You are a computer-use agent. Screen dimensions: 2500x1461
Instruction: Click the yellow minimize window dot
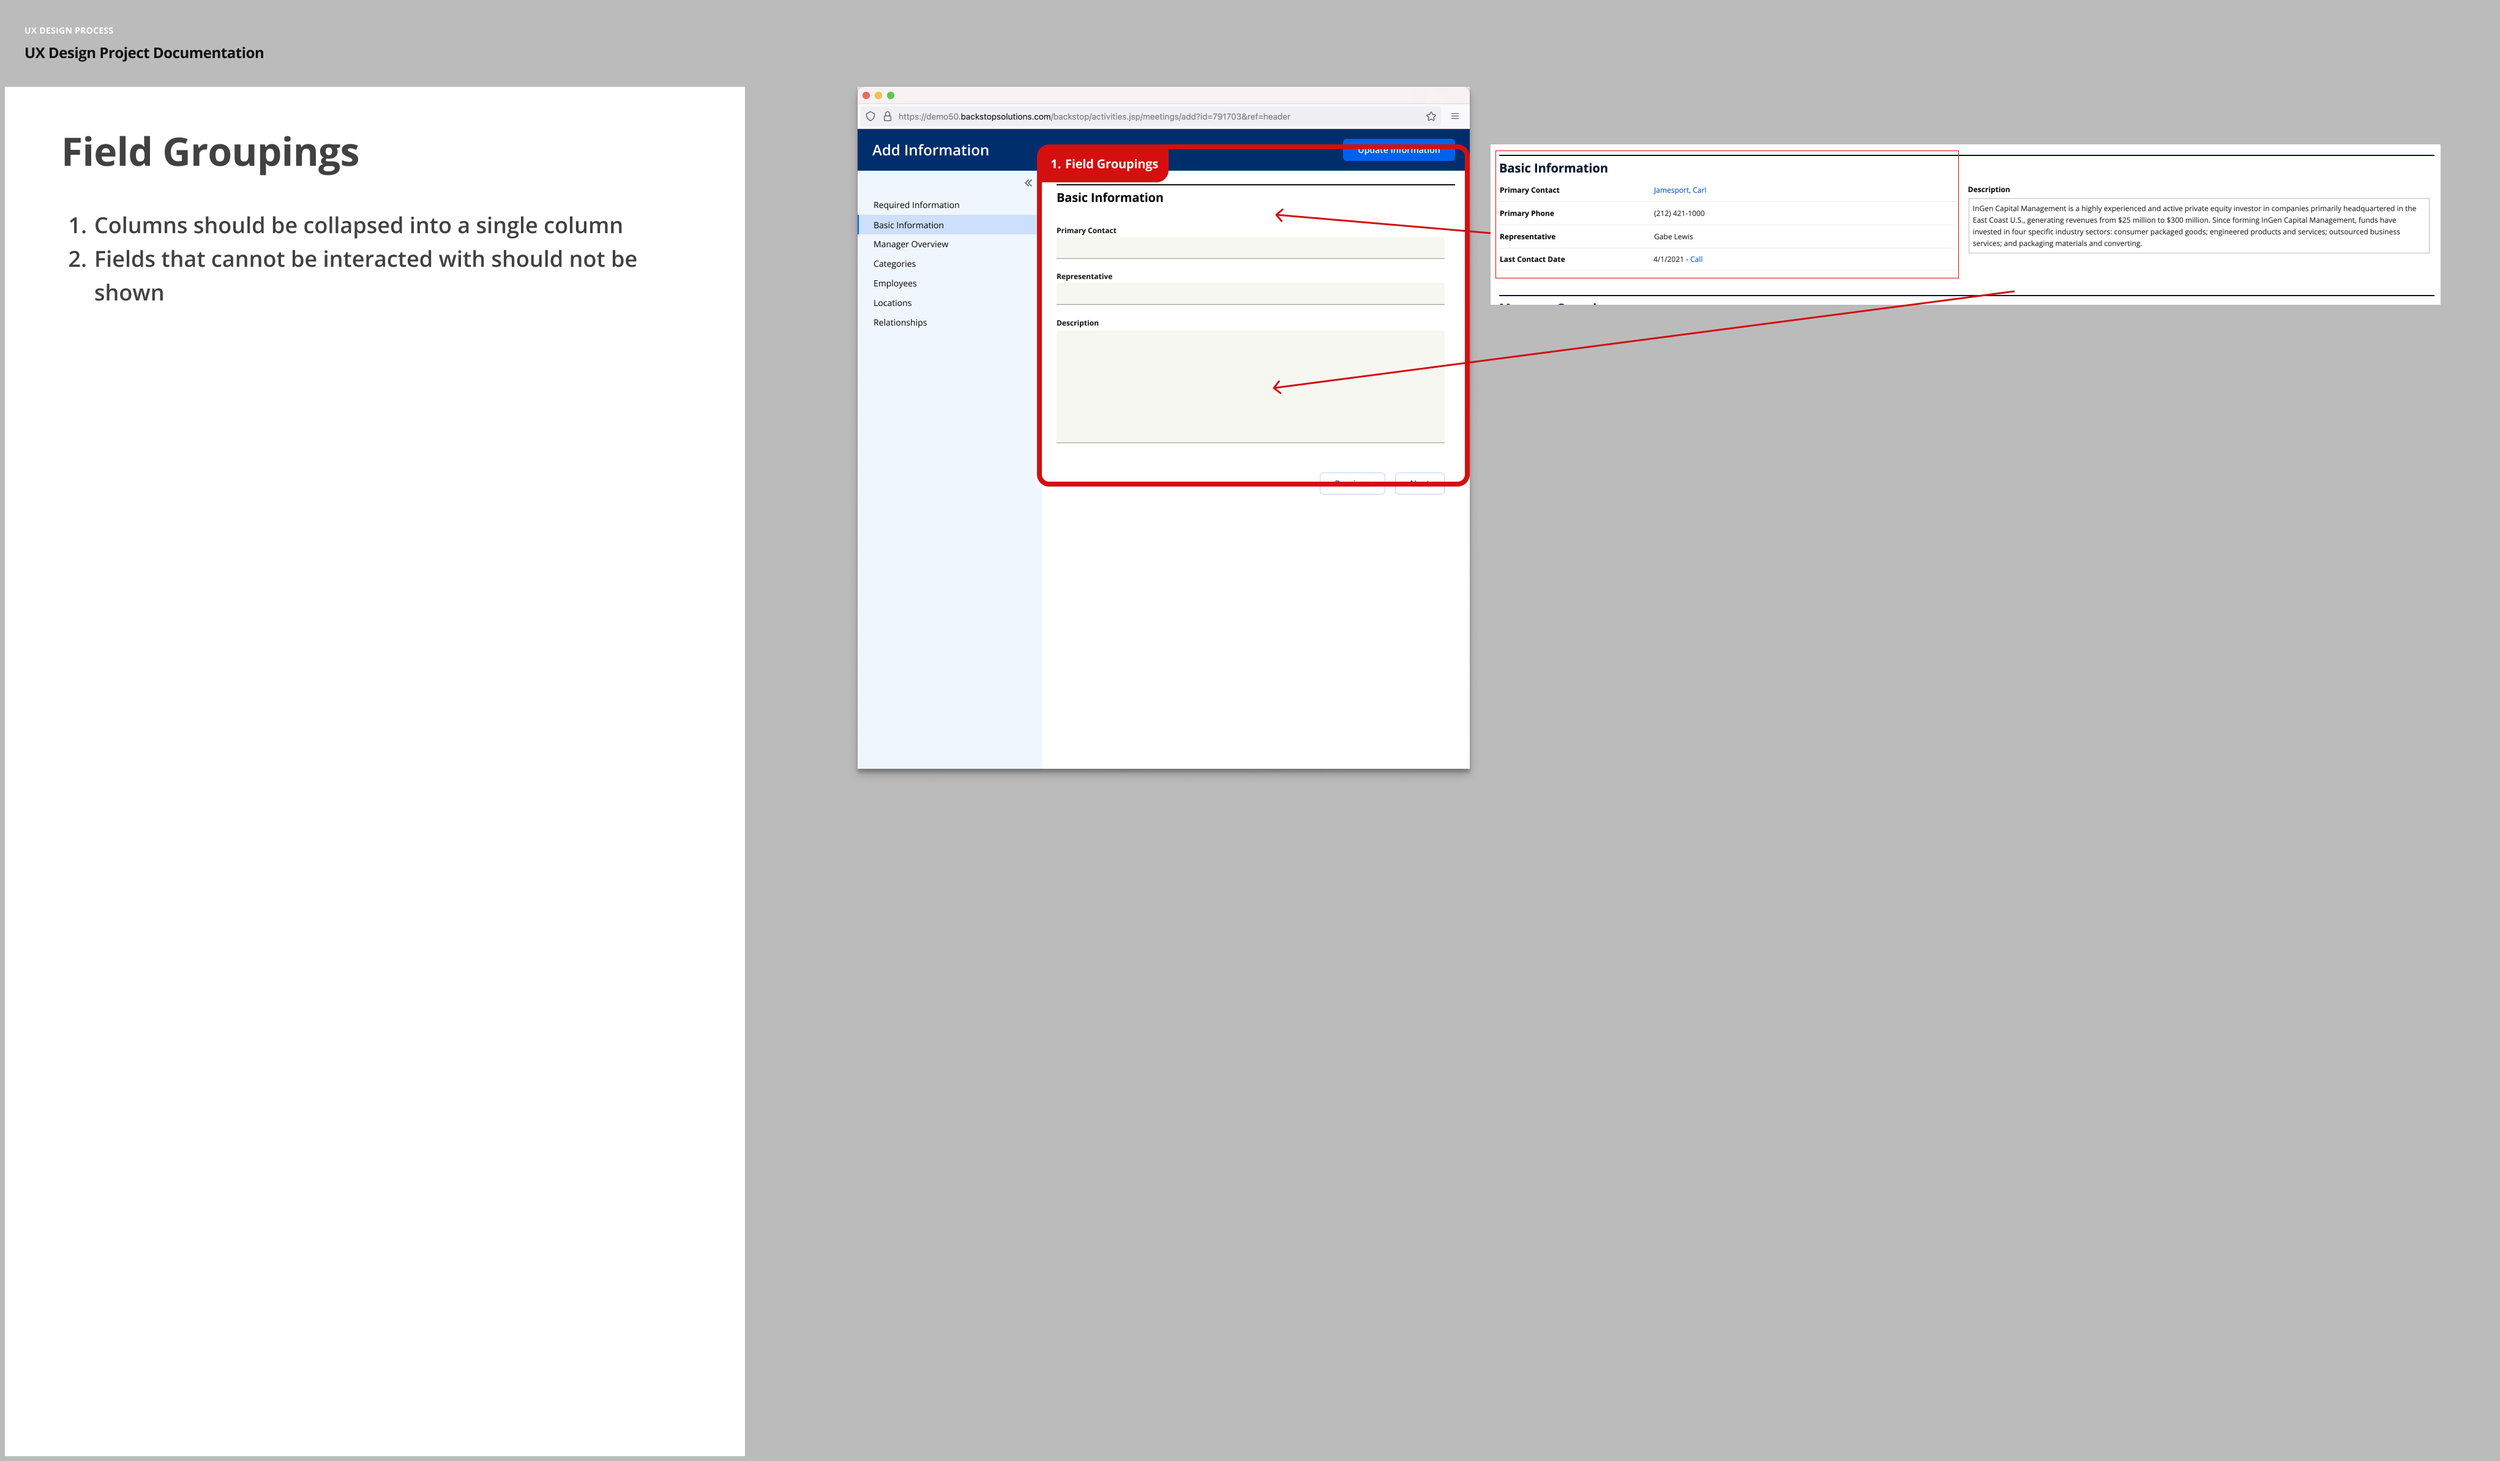coord(878,96)
